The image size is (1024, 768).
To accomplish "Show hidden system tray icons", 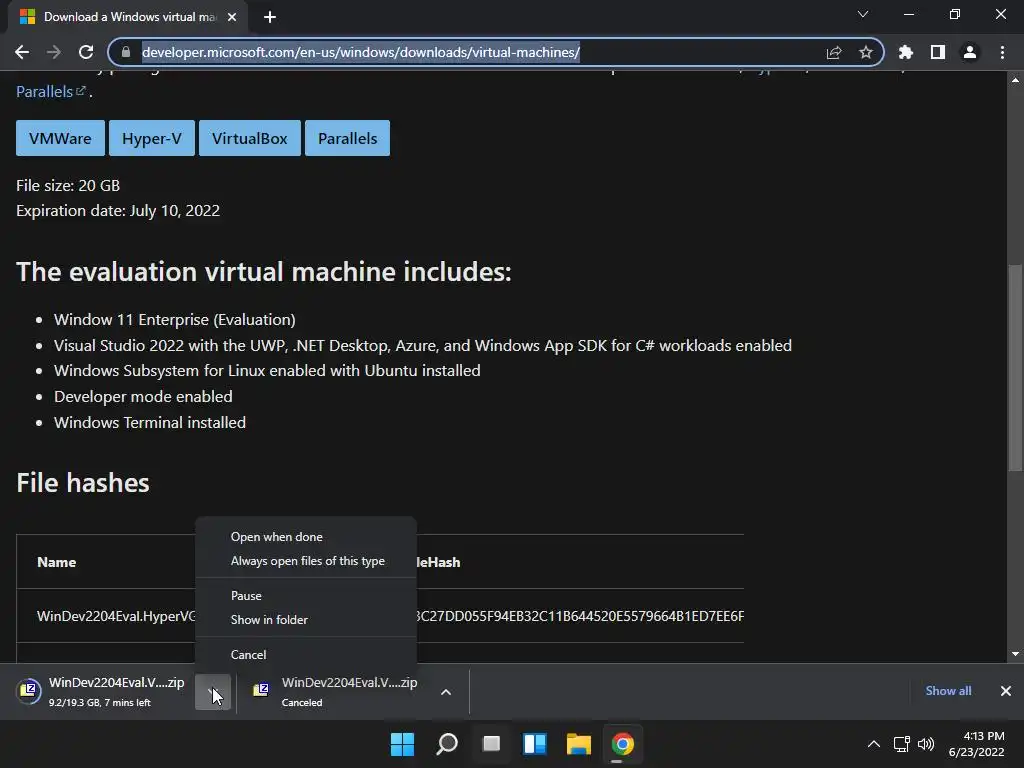I will (874, 744).
